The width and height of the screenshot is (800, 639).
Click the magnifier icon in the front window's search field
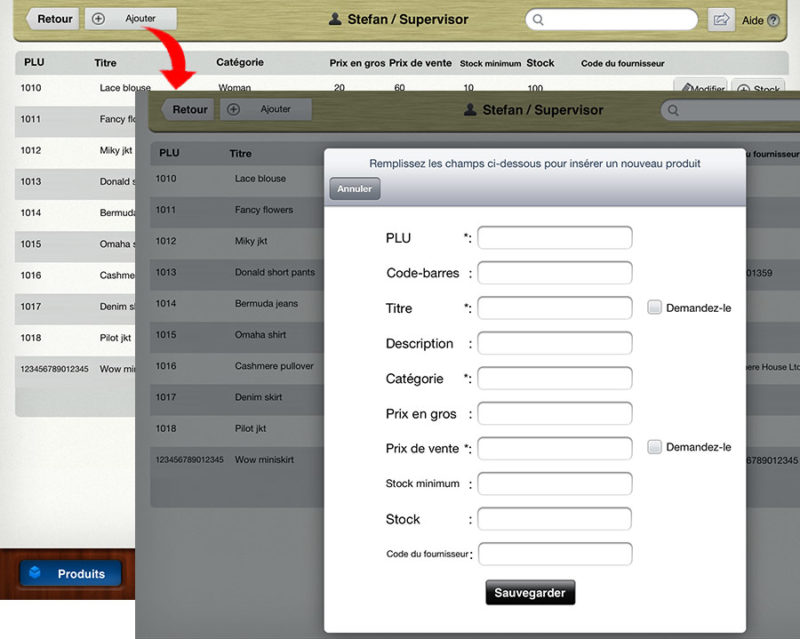(674, 110)
